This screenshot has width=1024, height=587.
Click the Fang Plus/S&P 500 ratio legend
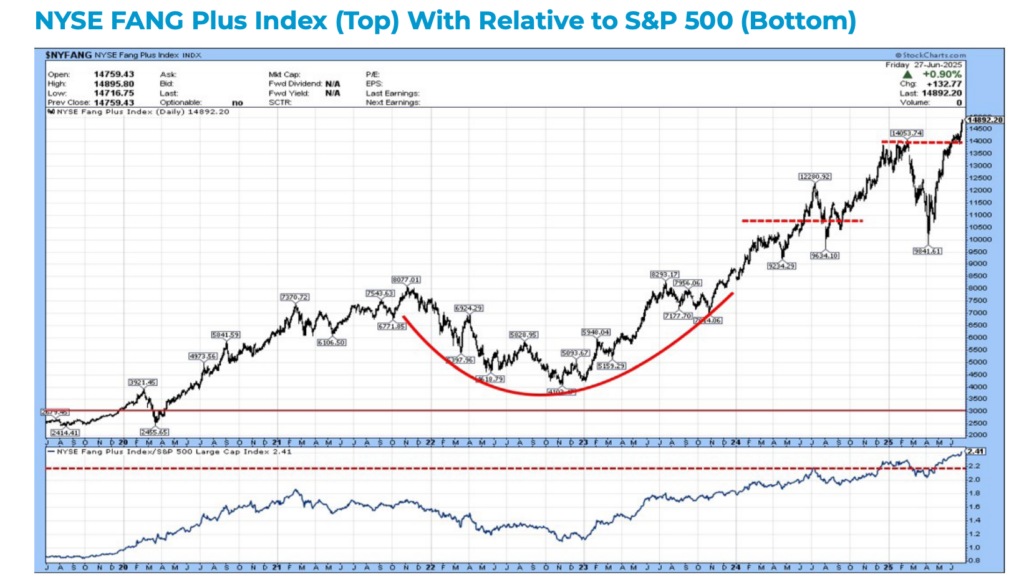(x=169, y=451)
